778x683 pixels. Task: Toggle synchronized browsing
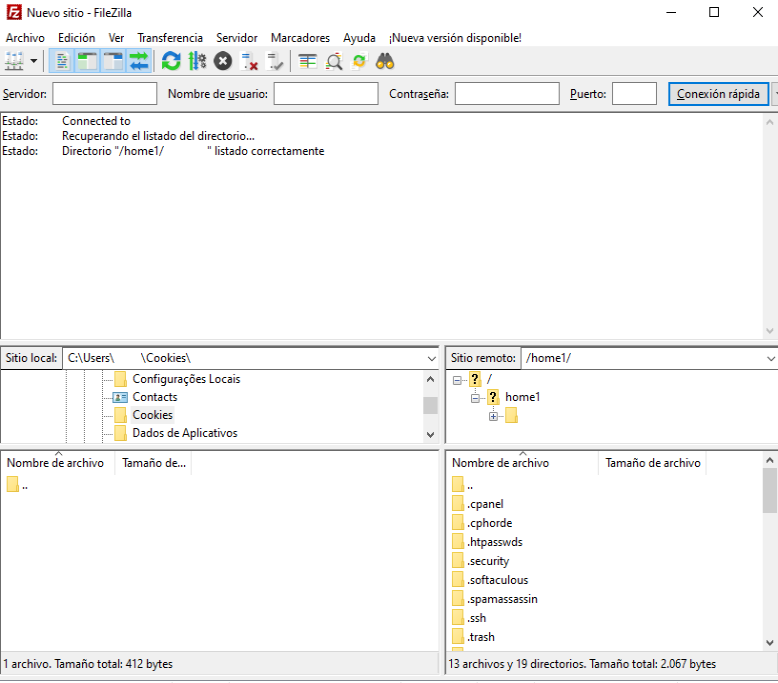(x=359, y=62)
